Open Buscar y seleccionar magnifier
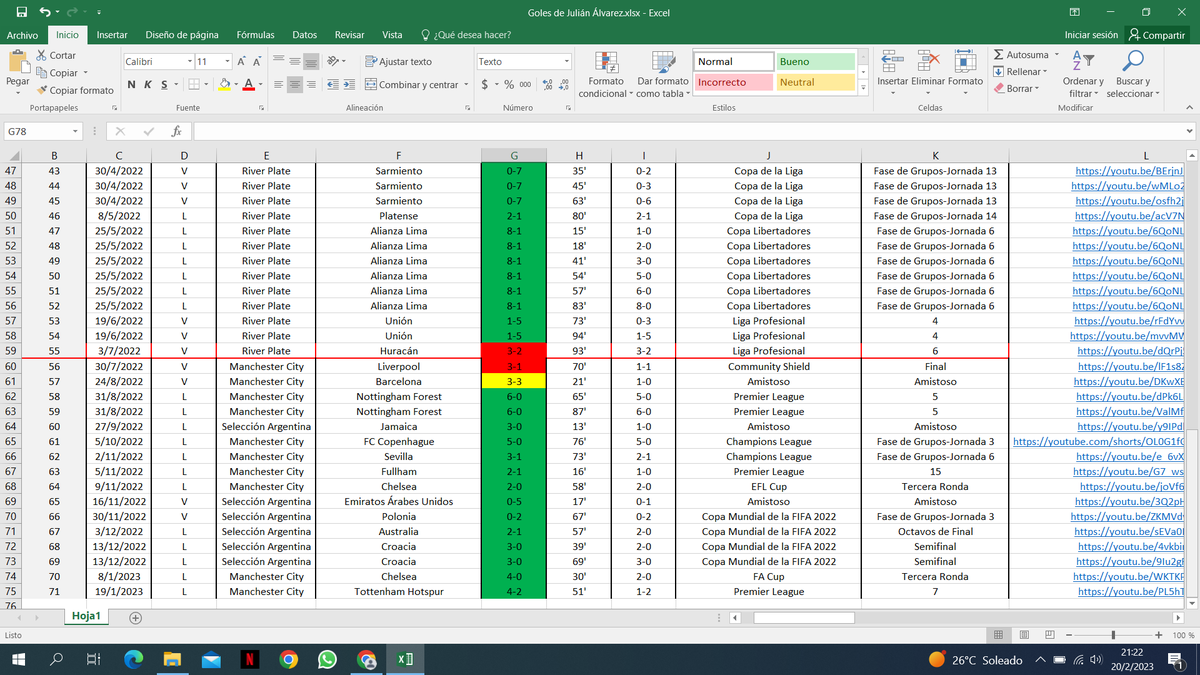Screen dimensions: 1200x675 (x=1133, y=74)
